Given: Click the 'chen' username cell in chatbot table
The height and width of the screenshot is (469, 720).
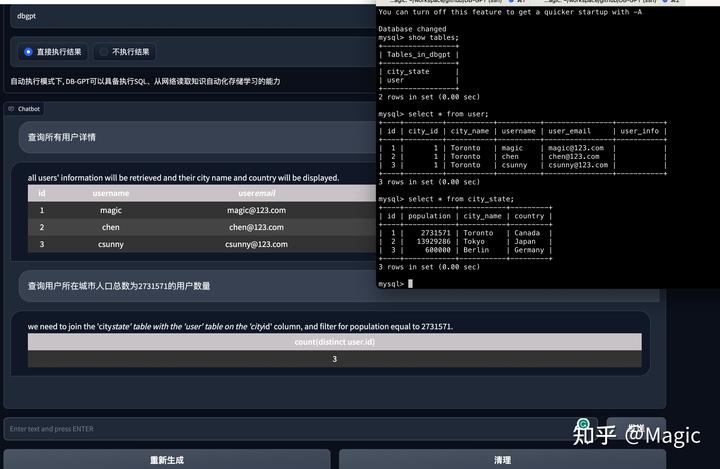Looking at the screenshot, I should click(111, 227).
